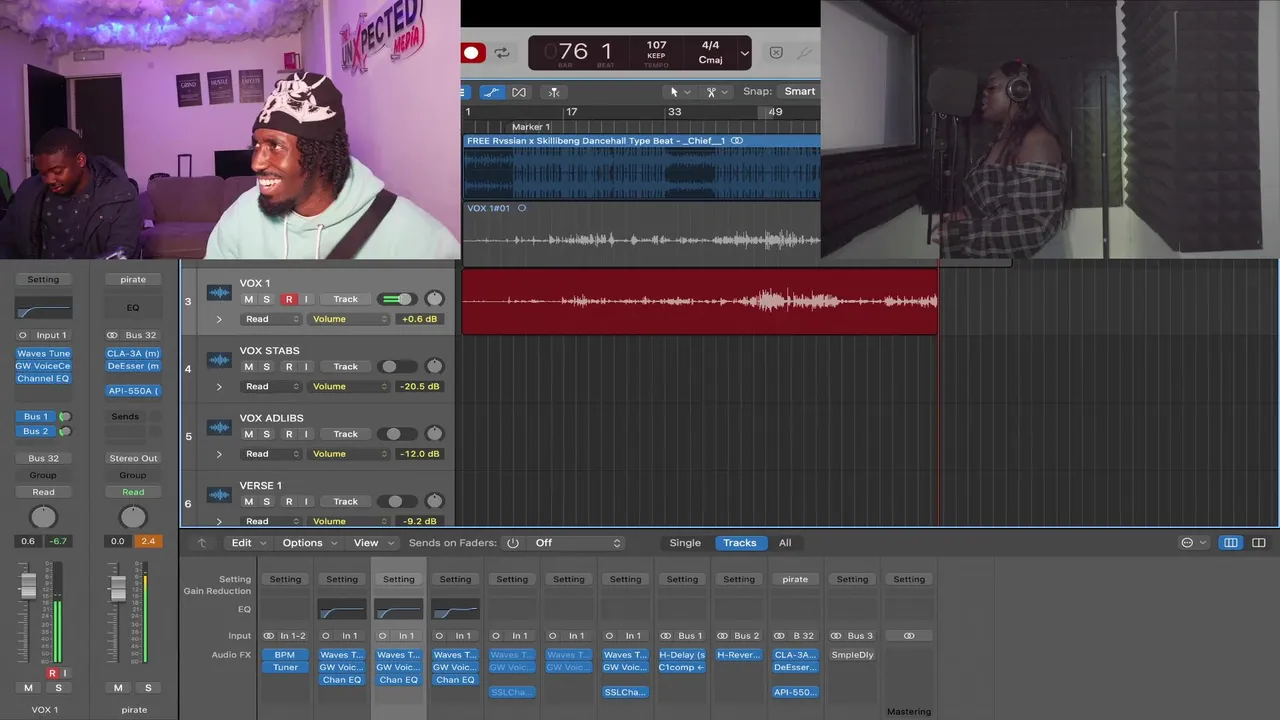Open the BPM plugin in mixer
Viewport: 1280px width, 720px height.
pyautogui.click(x=285, y=655)
